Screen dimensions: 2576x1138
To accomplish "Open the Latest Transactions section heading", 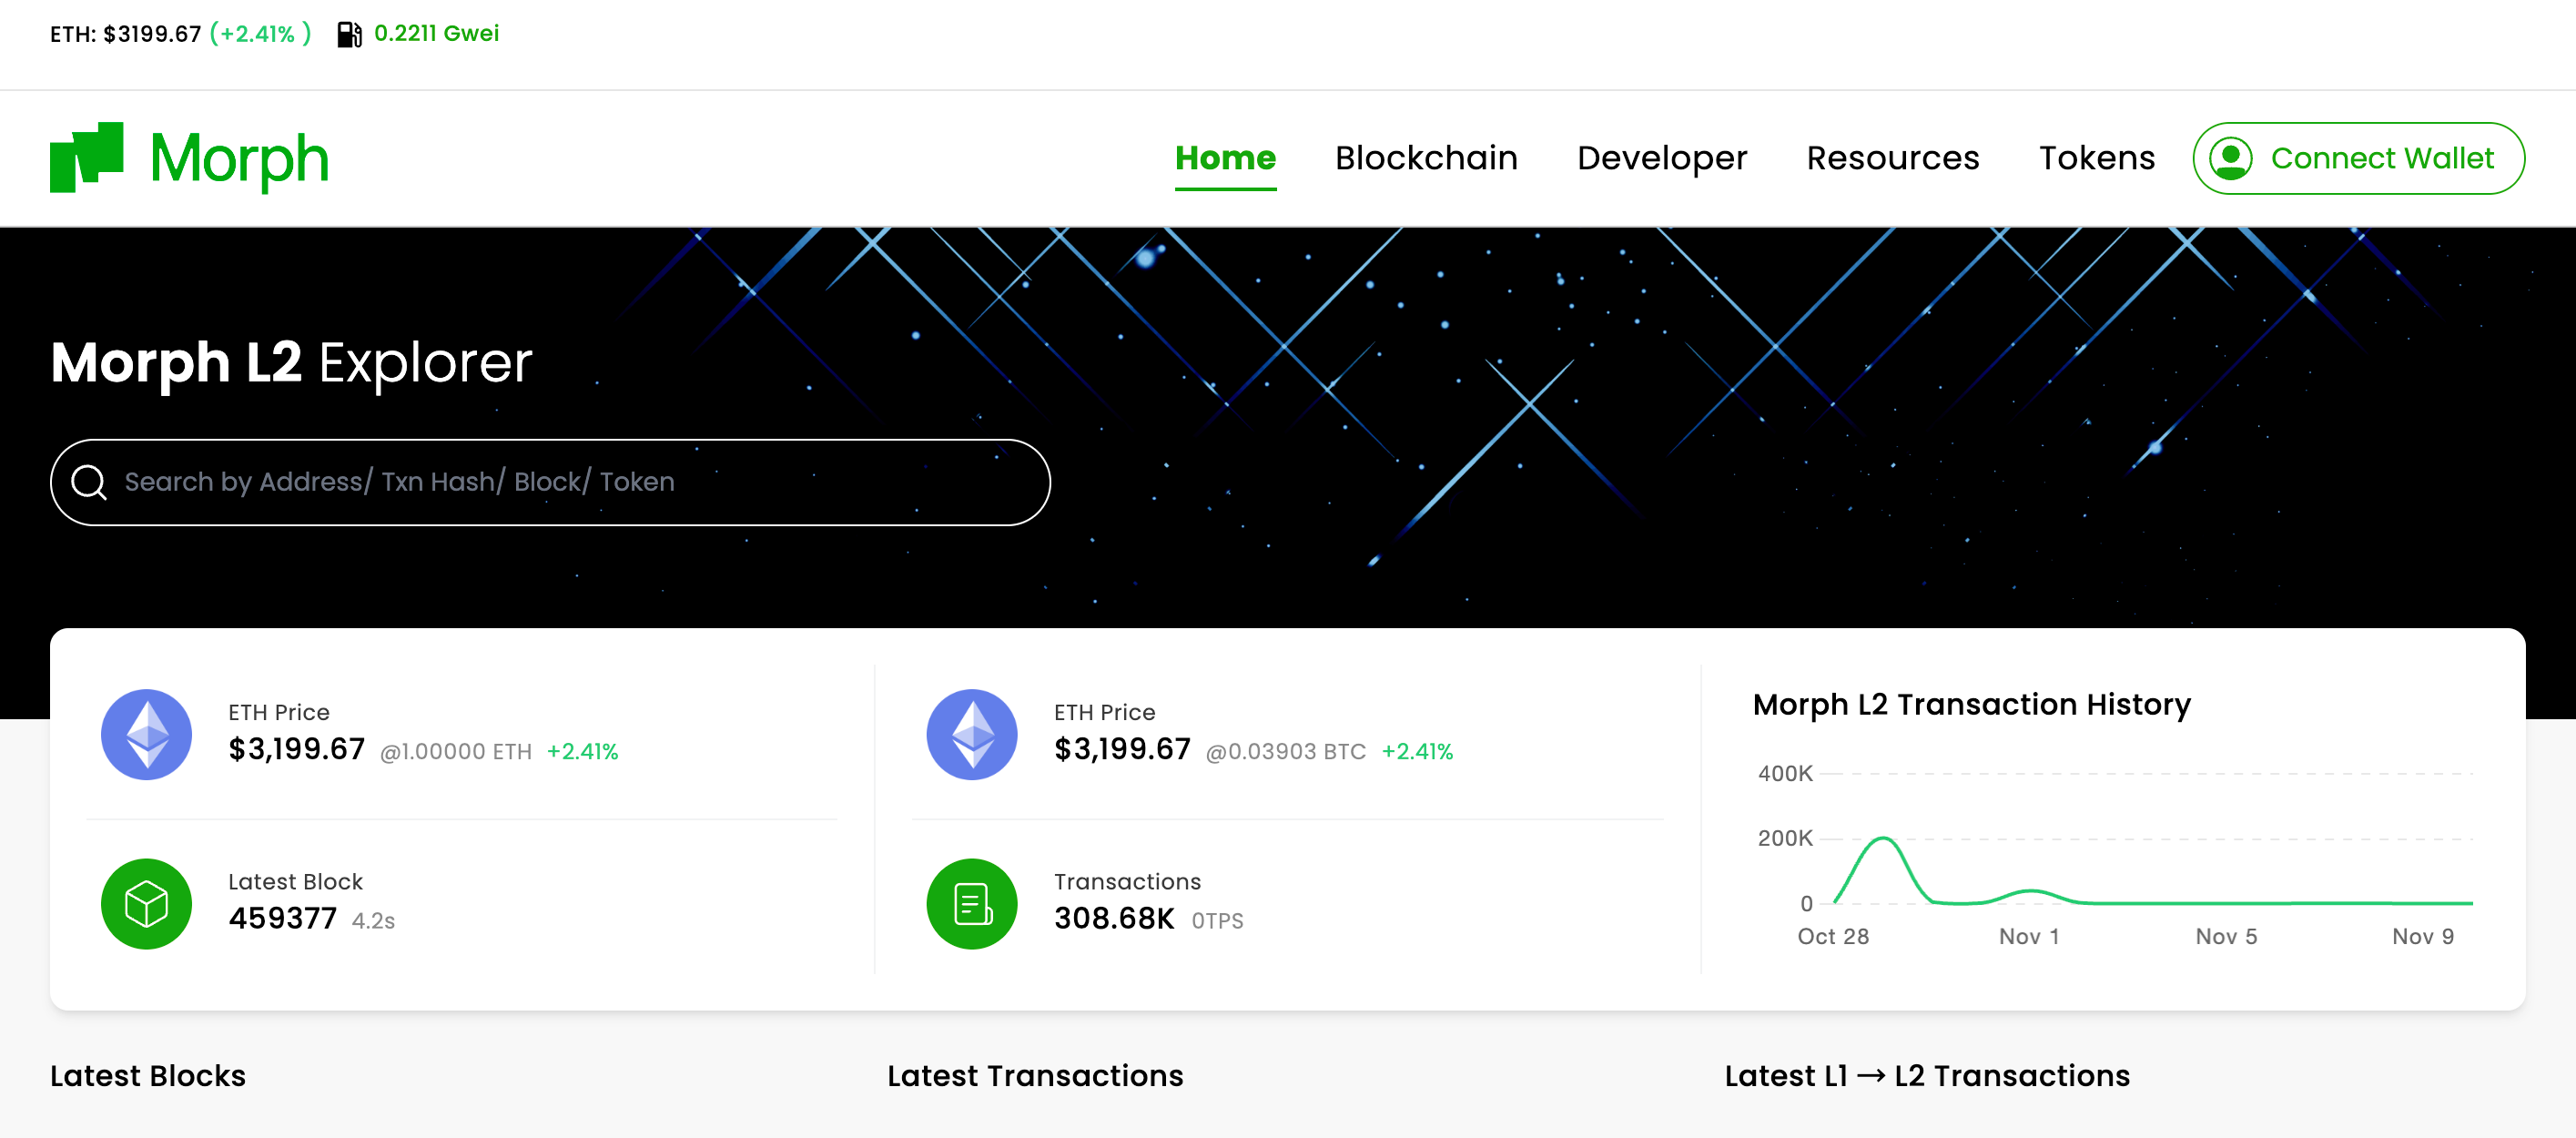I will pyautogui.click(x=1036, y=1075).
